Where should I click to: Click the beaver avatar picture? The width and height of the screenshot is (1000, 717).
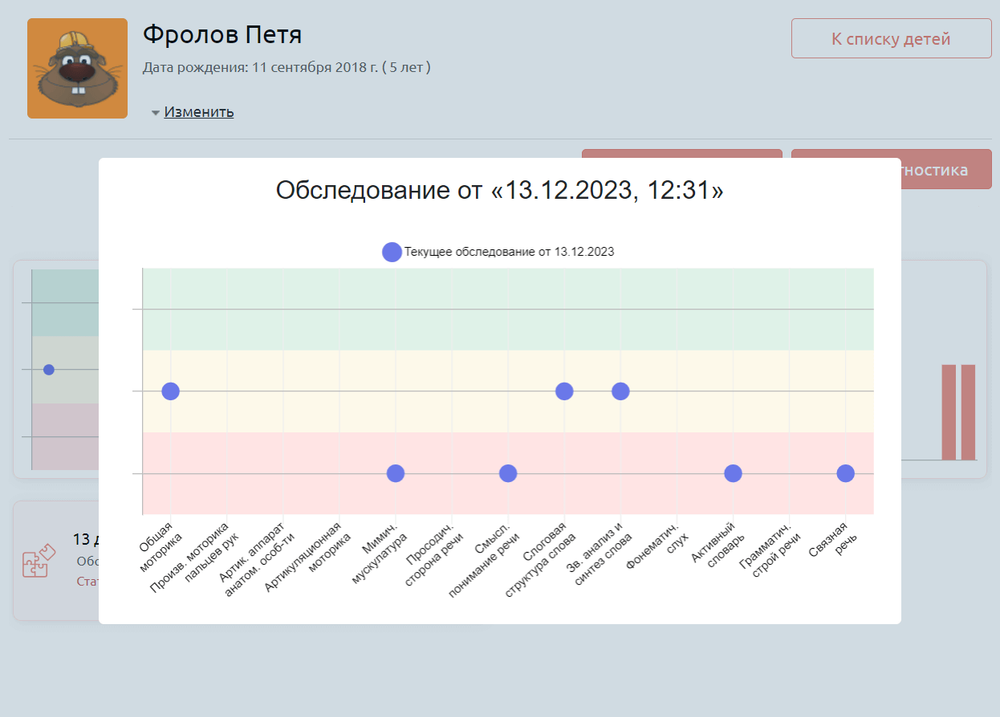(x=77, y=68)
